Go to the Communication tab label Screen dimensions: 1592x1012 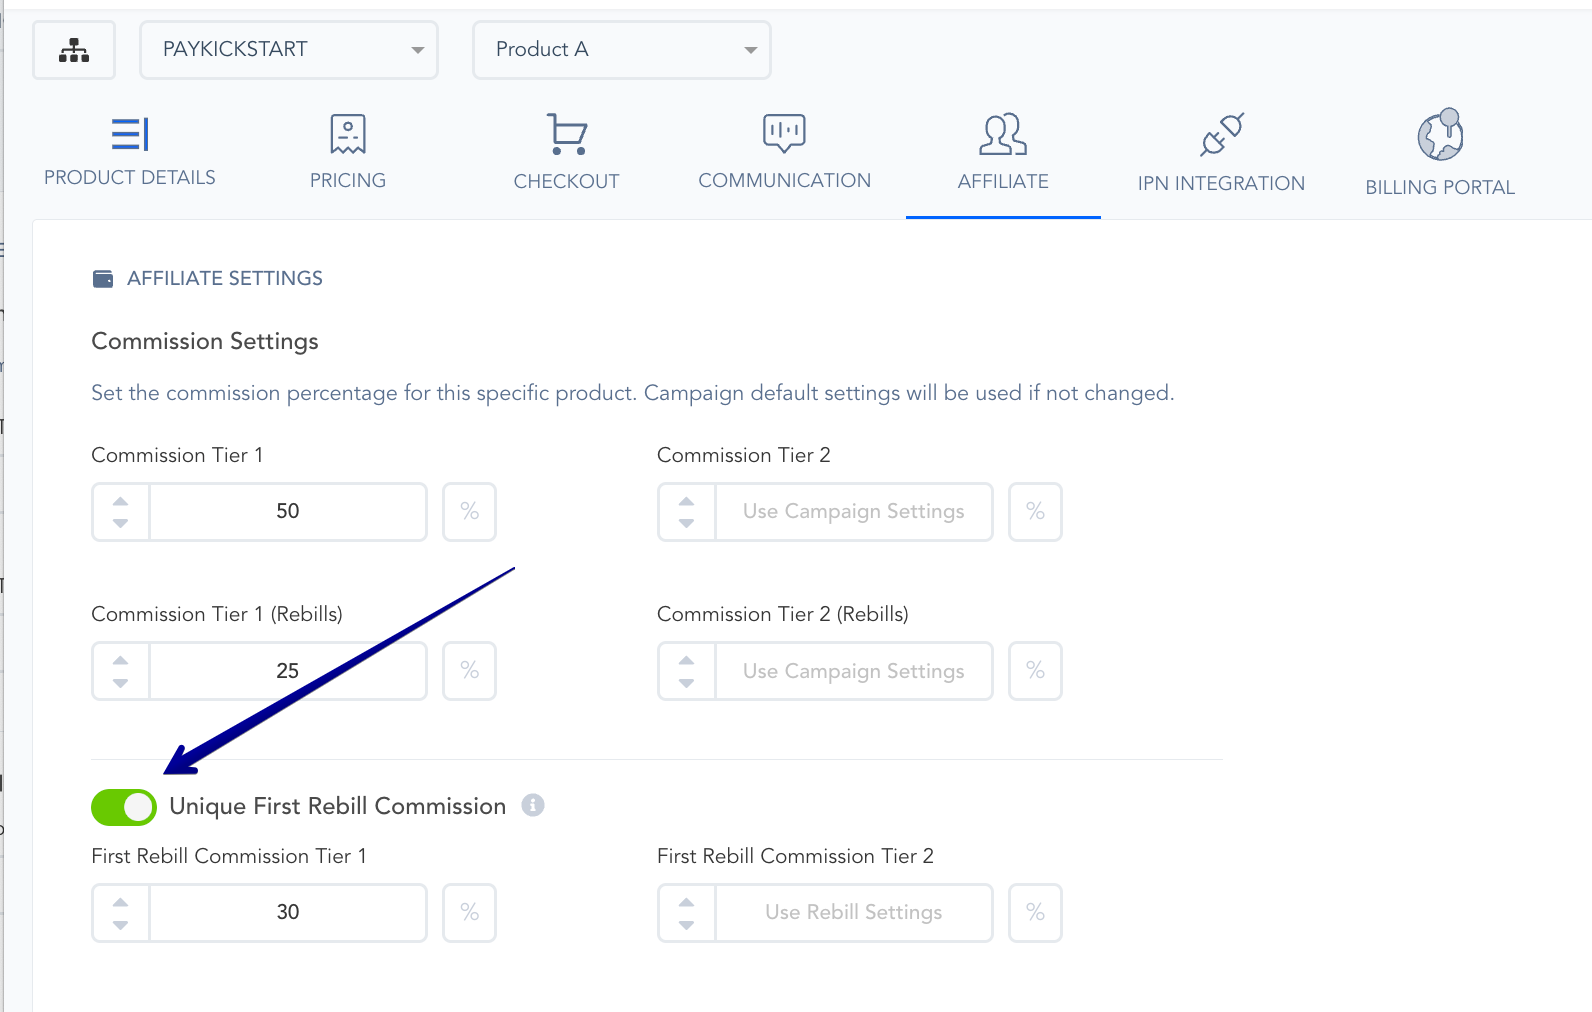point(784,181)
